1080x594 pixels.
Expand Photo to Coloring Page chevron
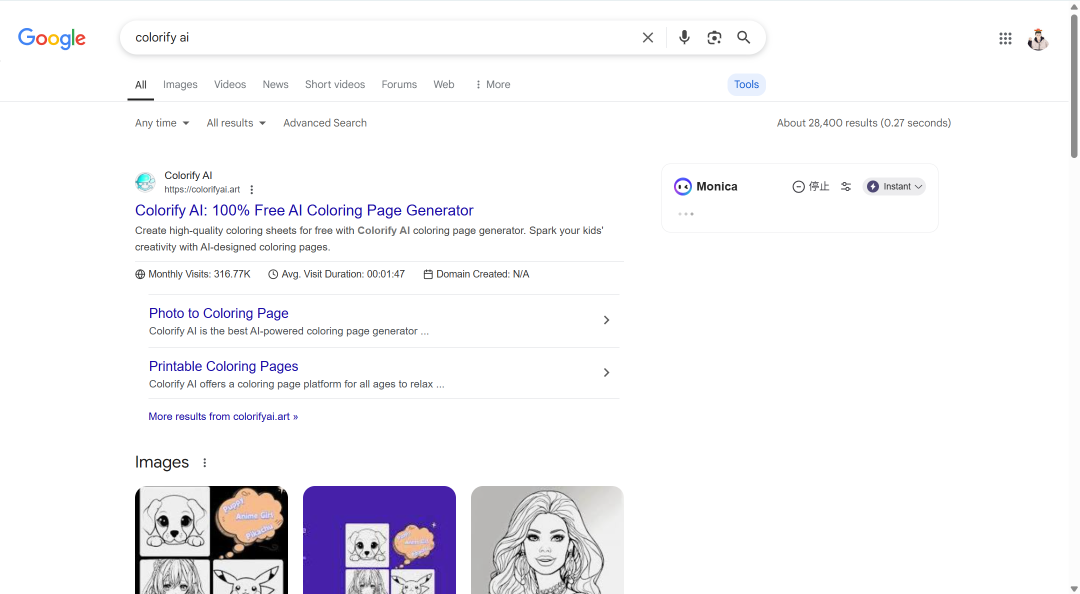coord(606,320)
